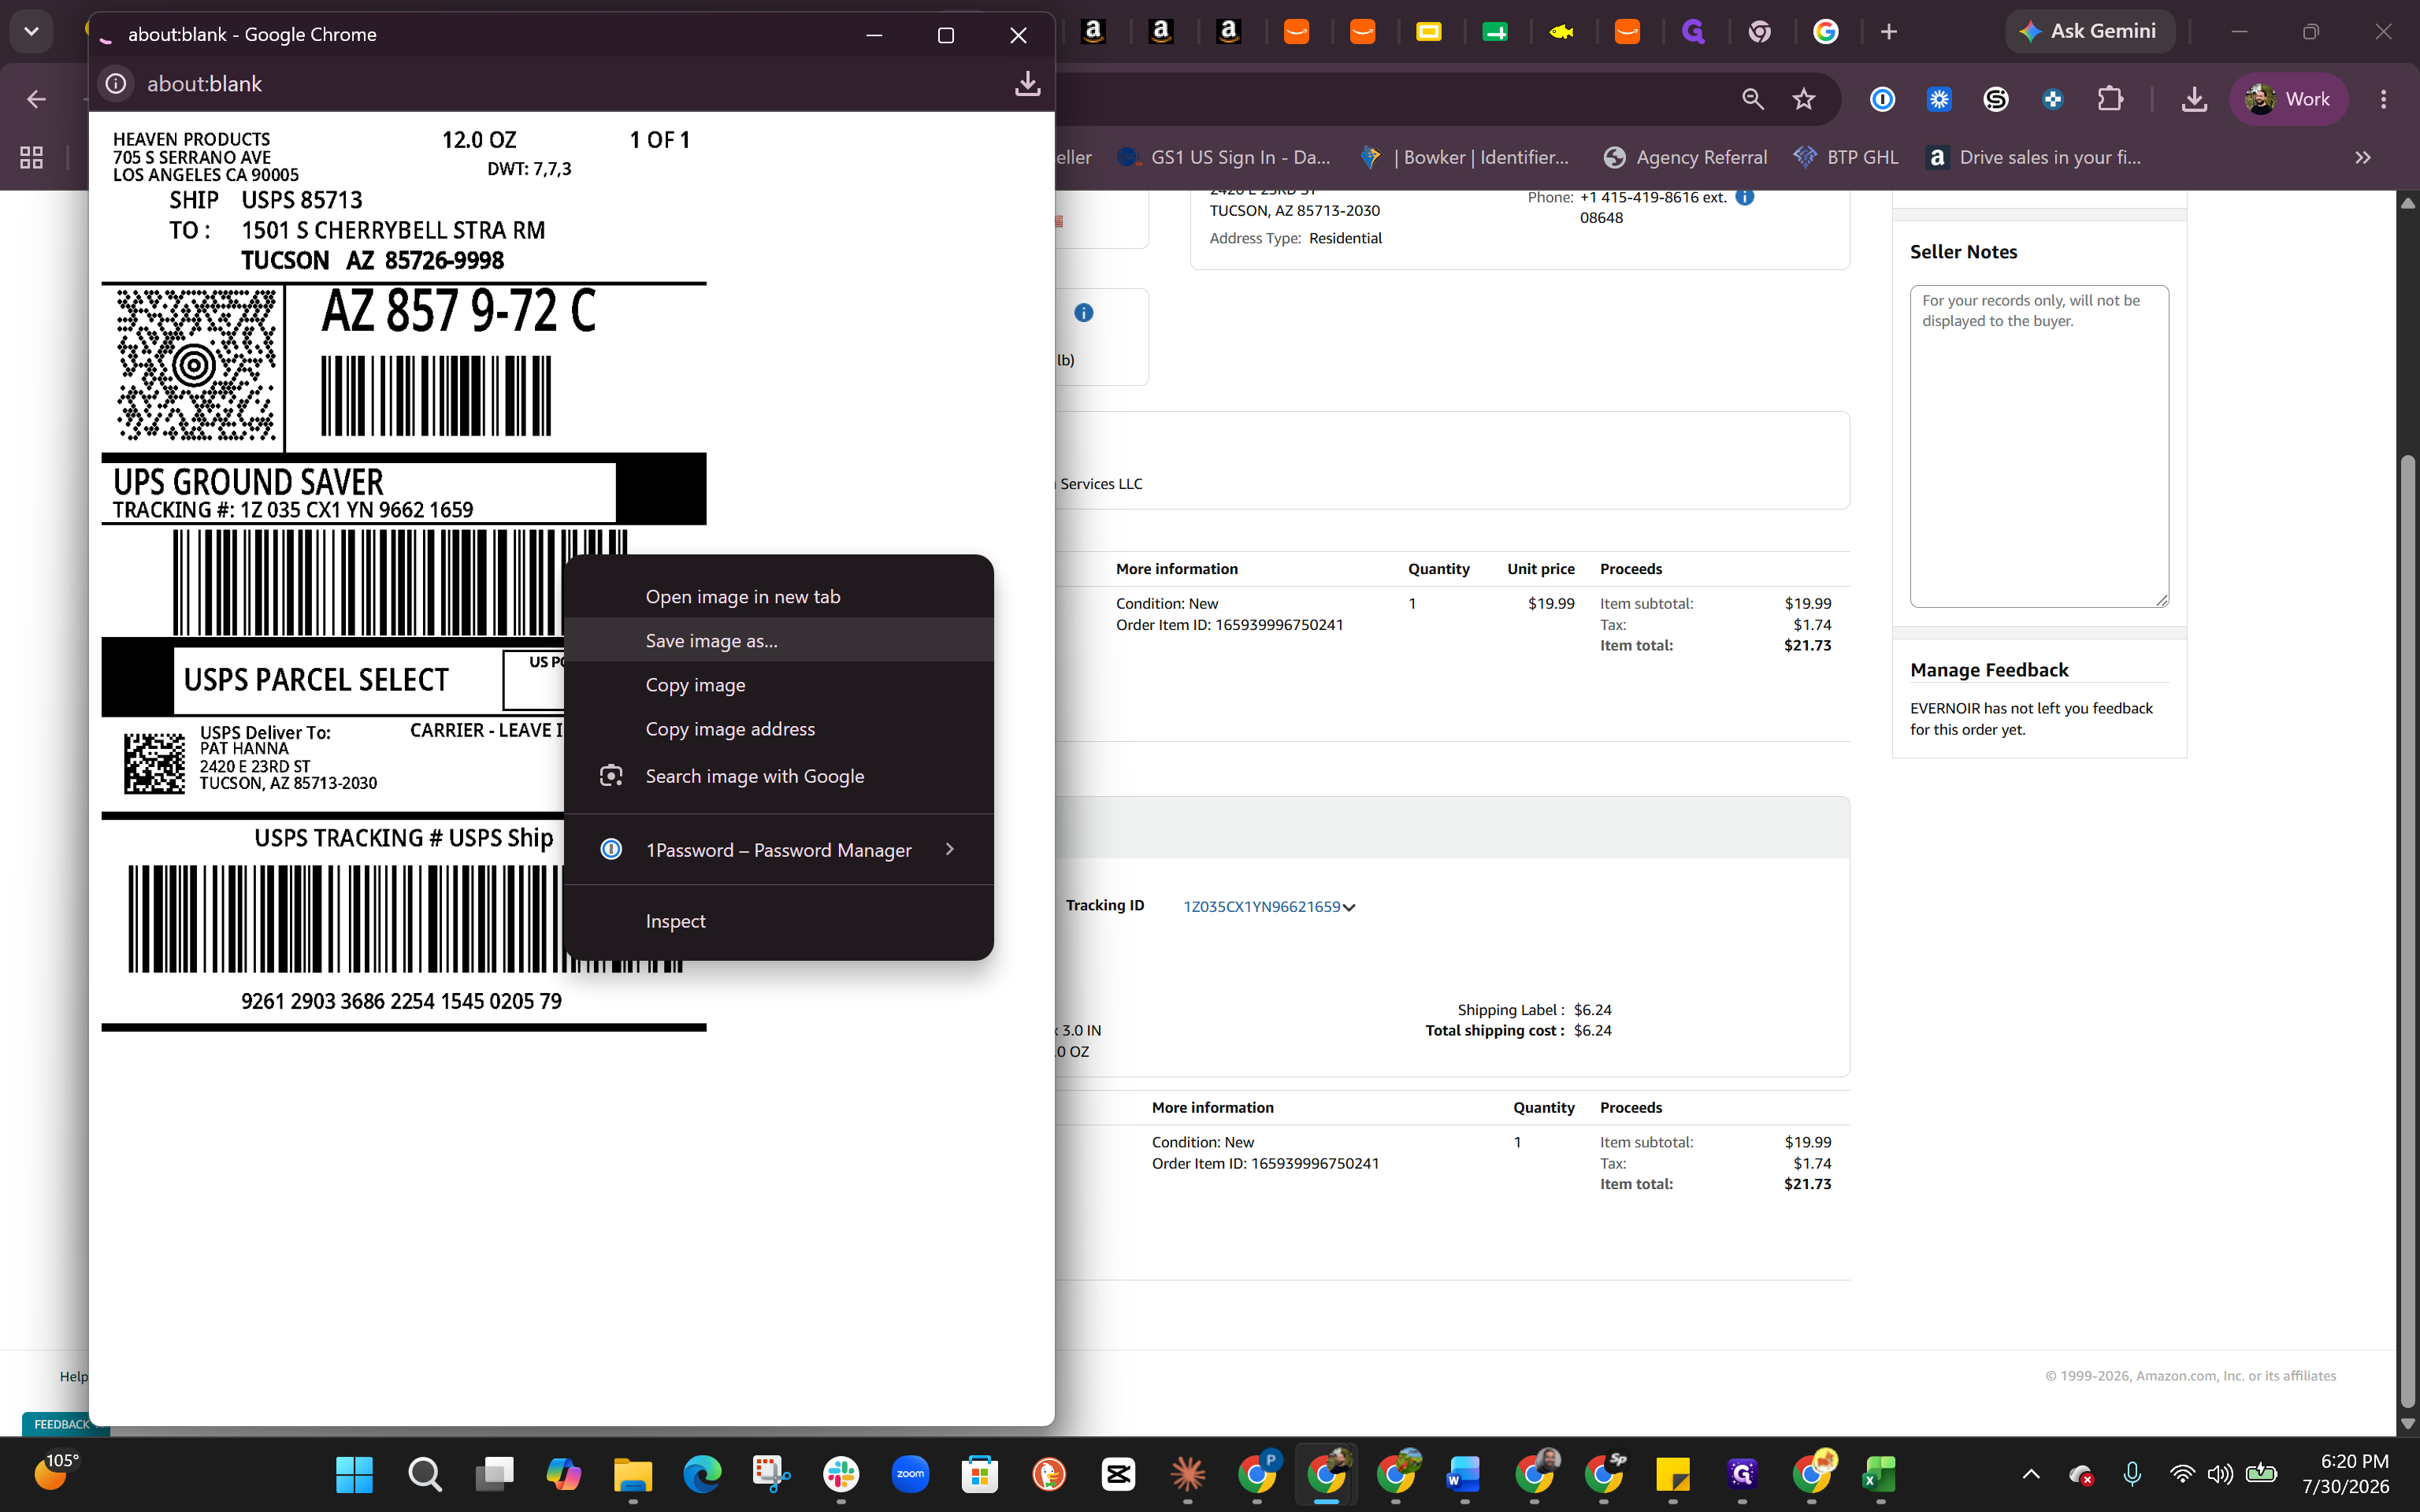Click the download icon in the about:blank popup
This screenshot has height=1512, width=2420.
(x=1027, y=84)
